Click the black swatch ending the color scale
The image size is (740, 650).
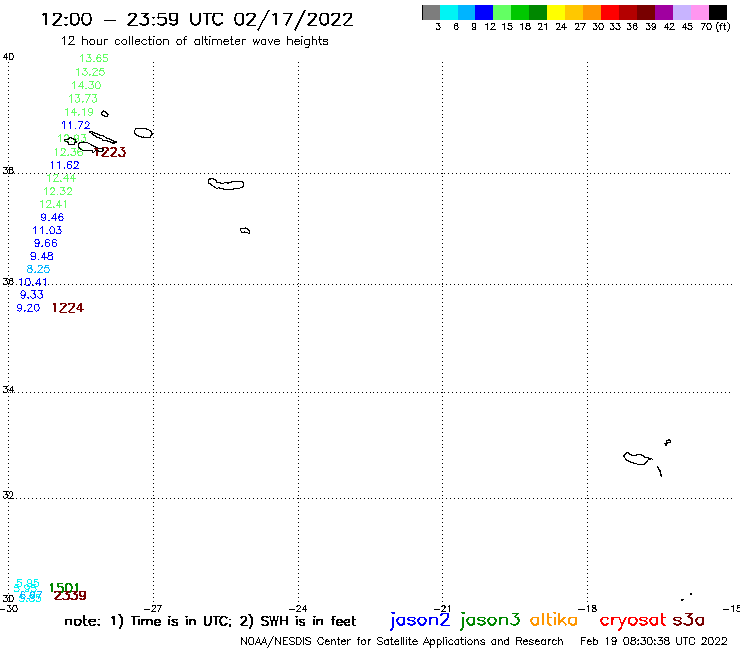(718, 12)
